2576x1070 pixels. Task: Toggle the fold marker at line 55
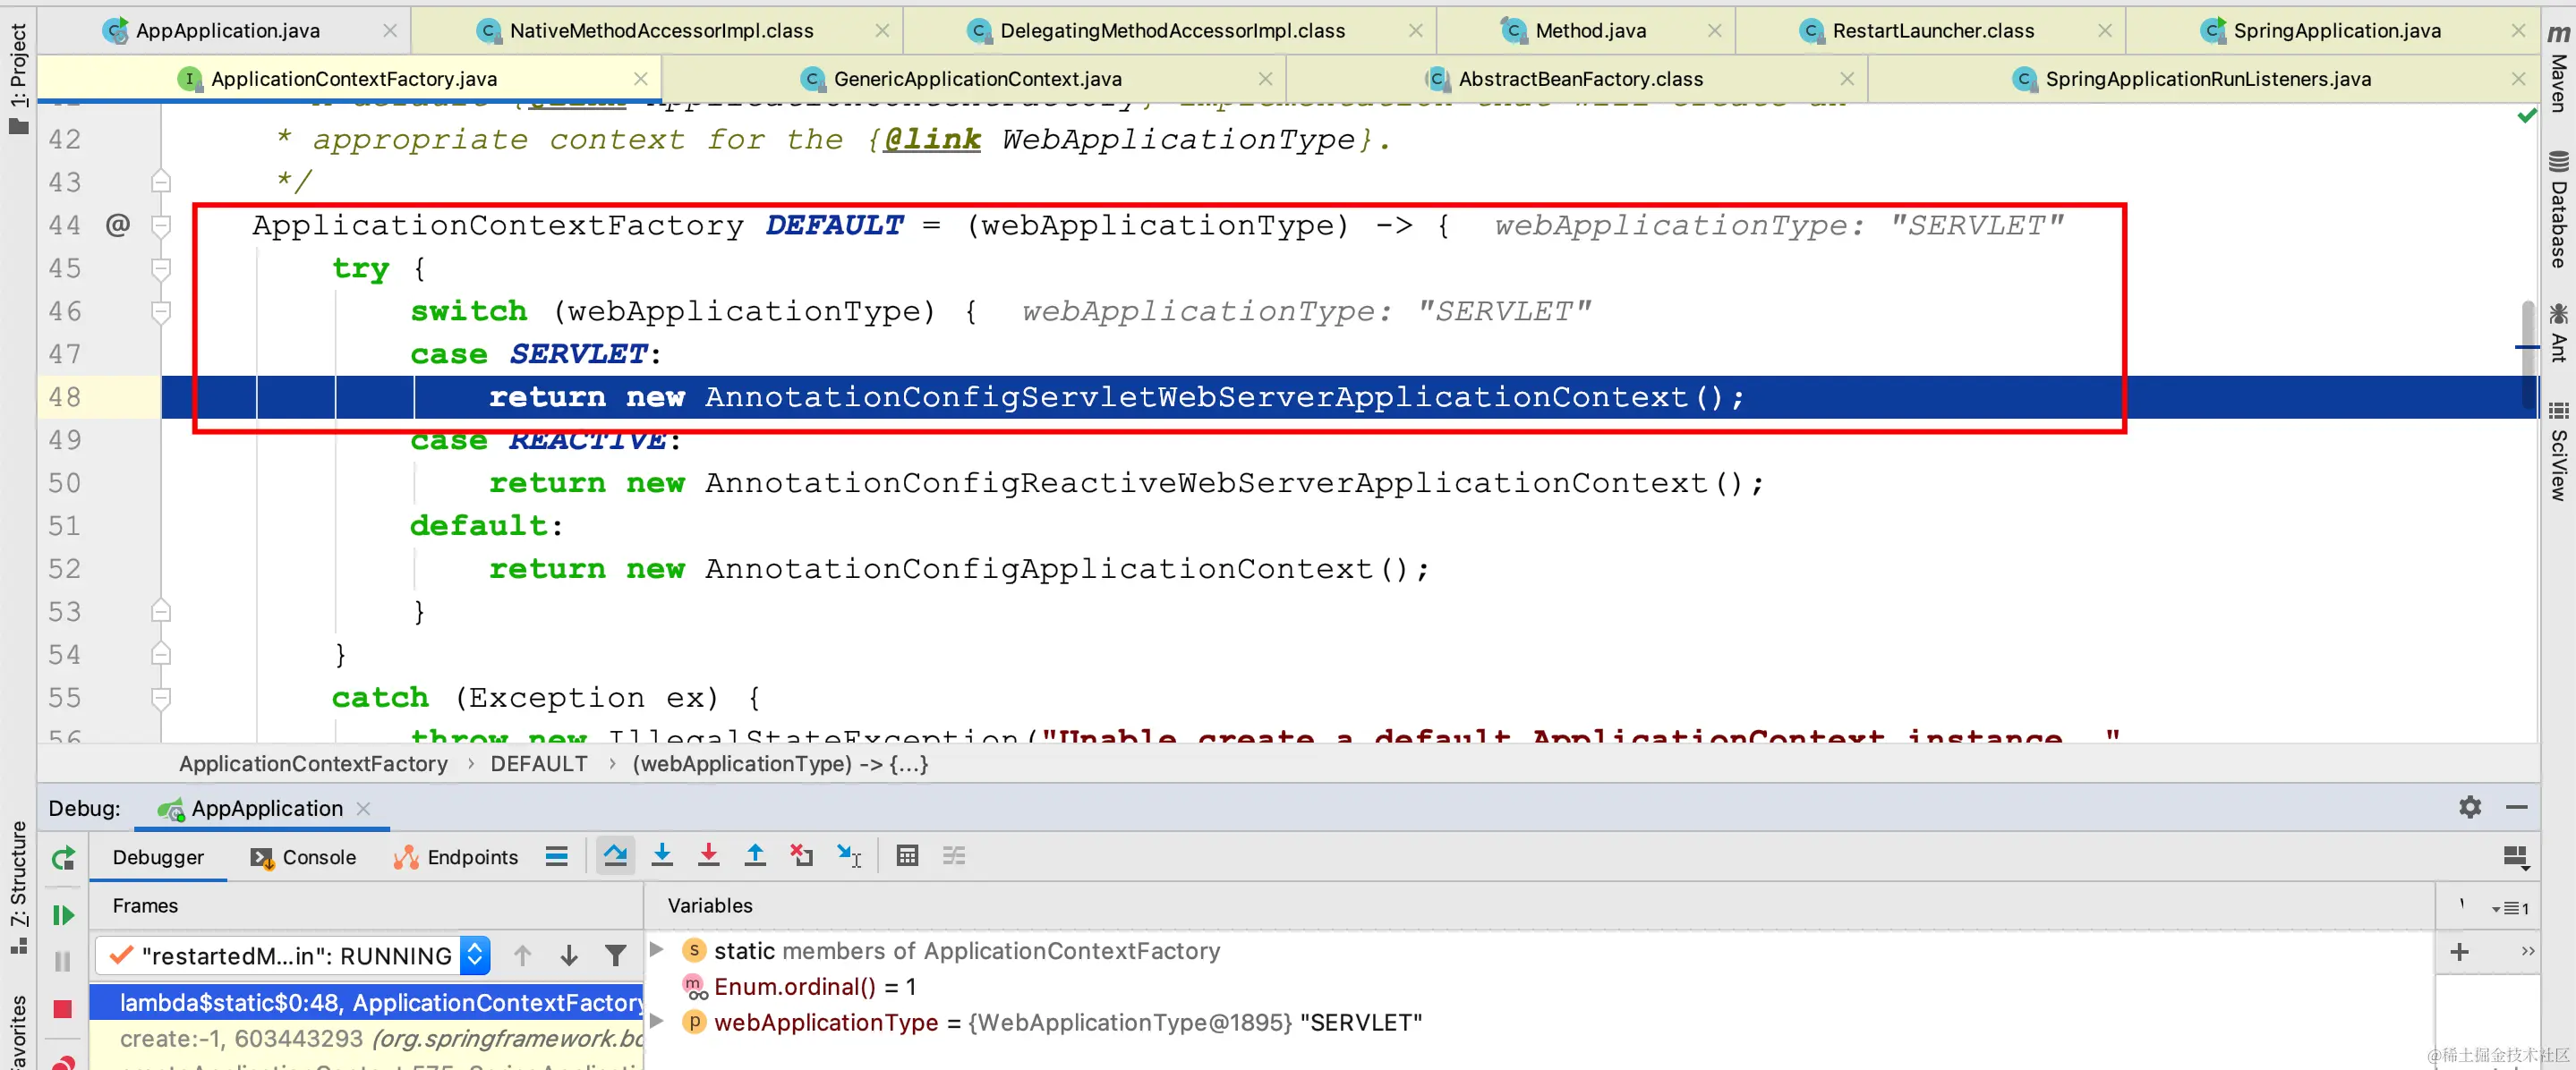161,697
